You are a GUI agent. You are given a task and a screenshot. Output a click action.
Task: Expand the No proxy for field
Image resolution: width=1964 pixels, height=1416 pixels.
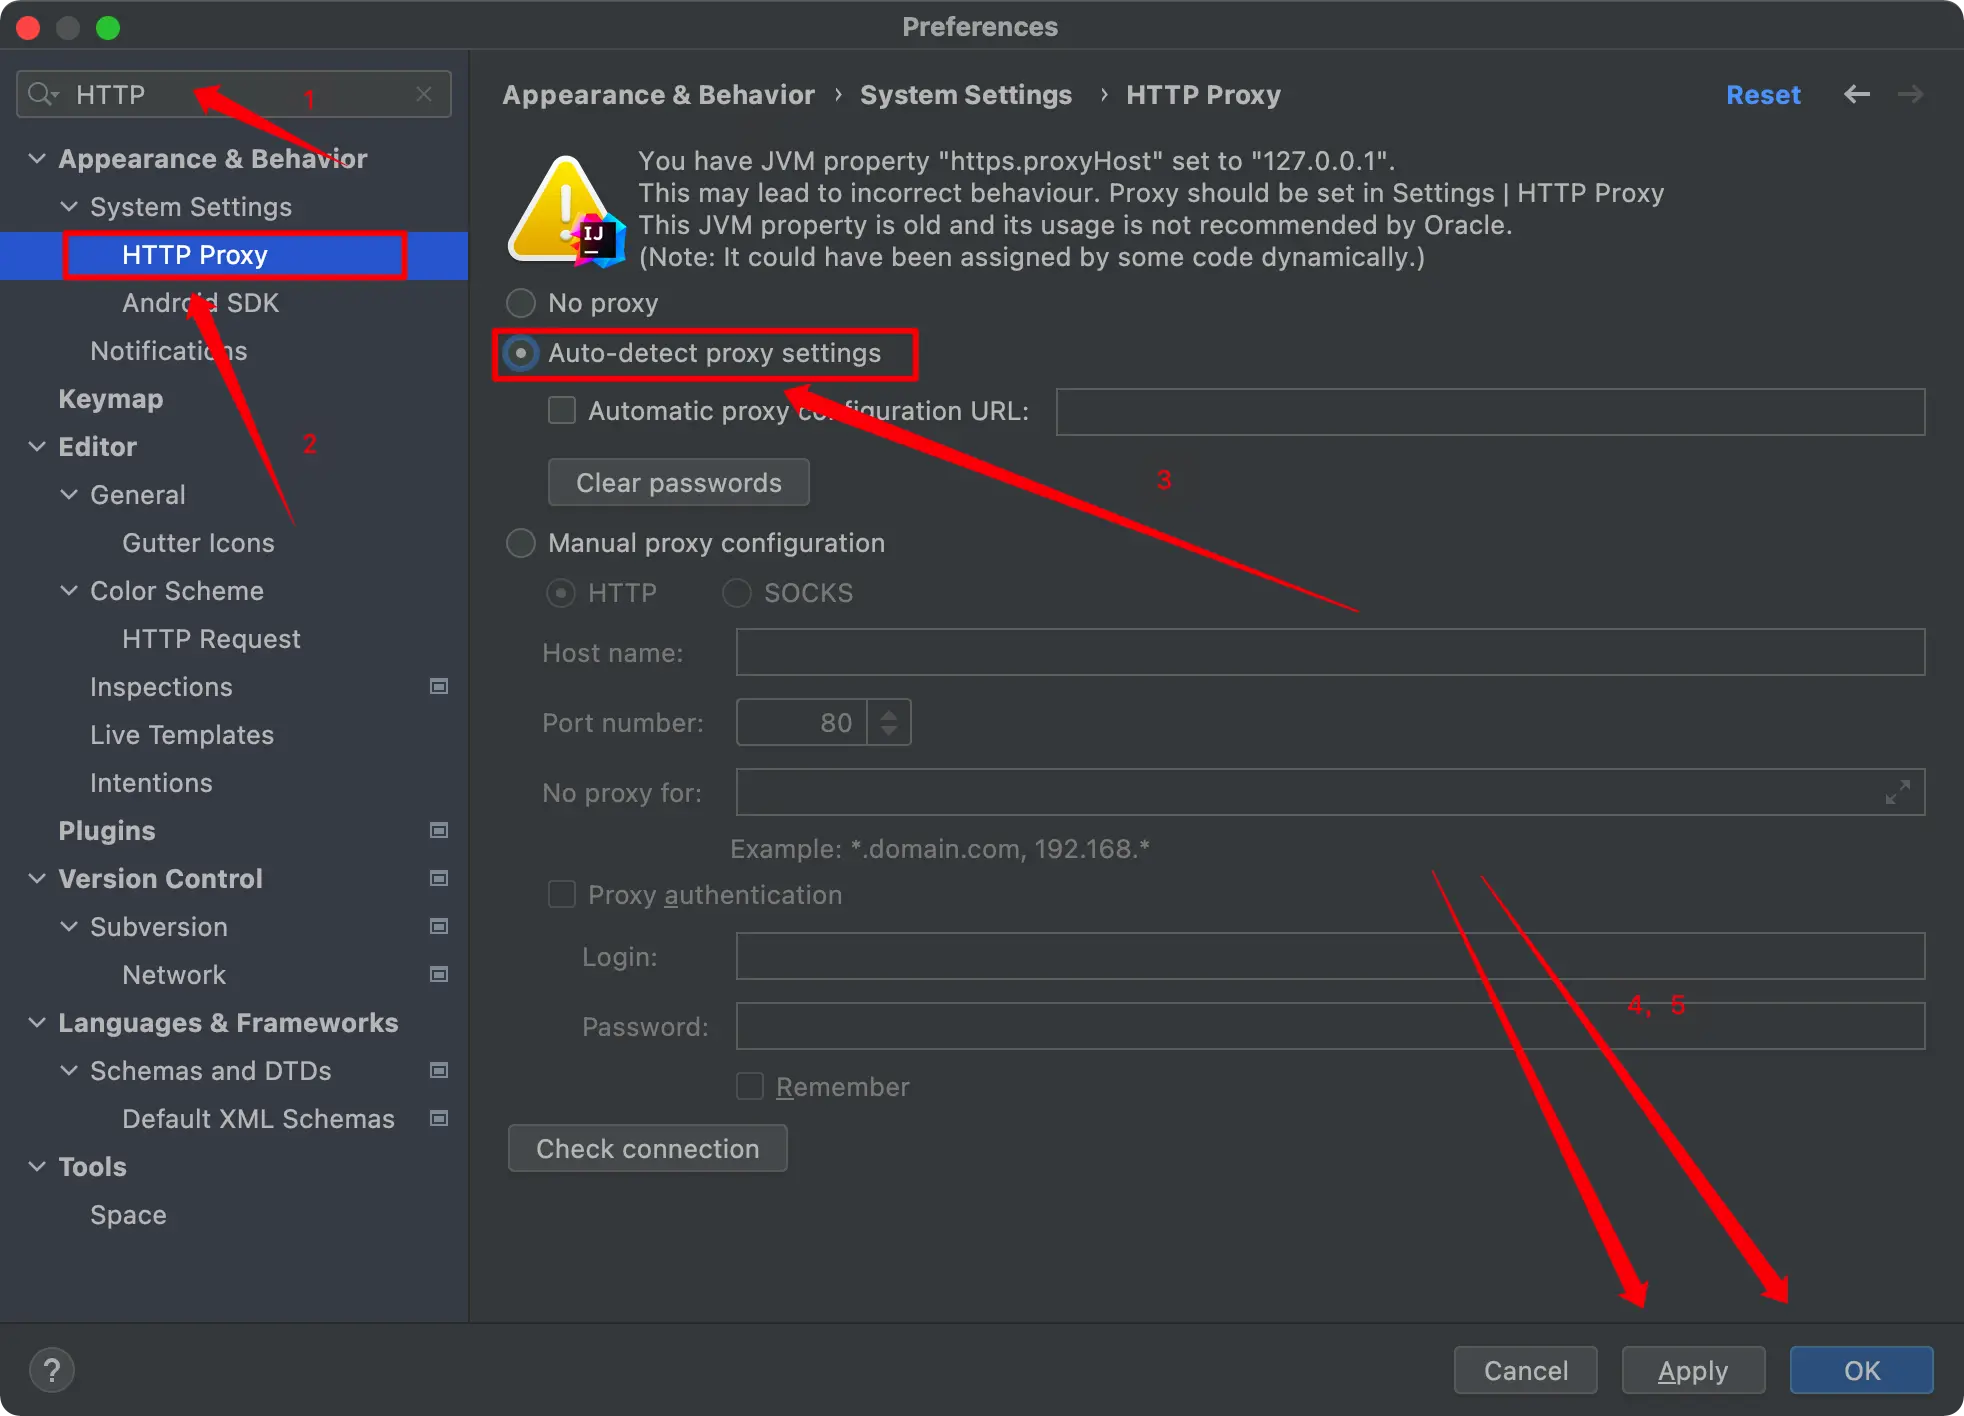pyautogui.click(x=1897, y=792)
